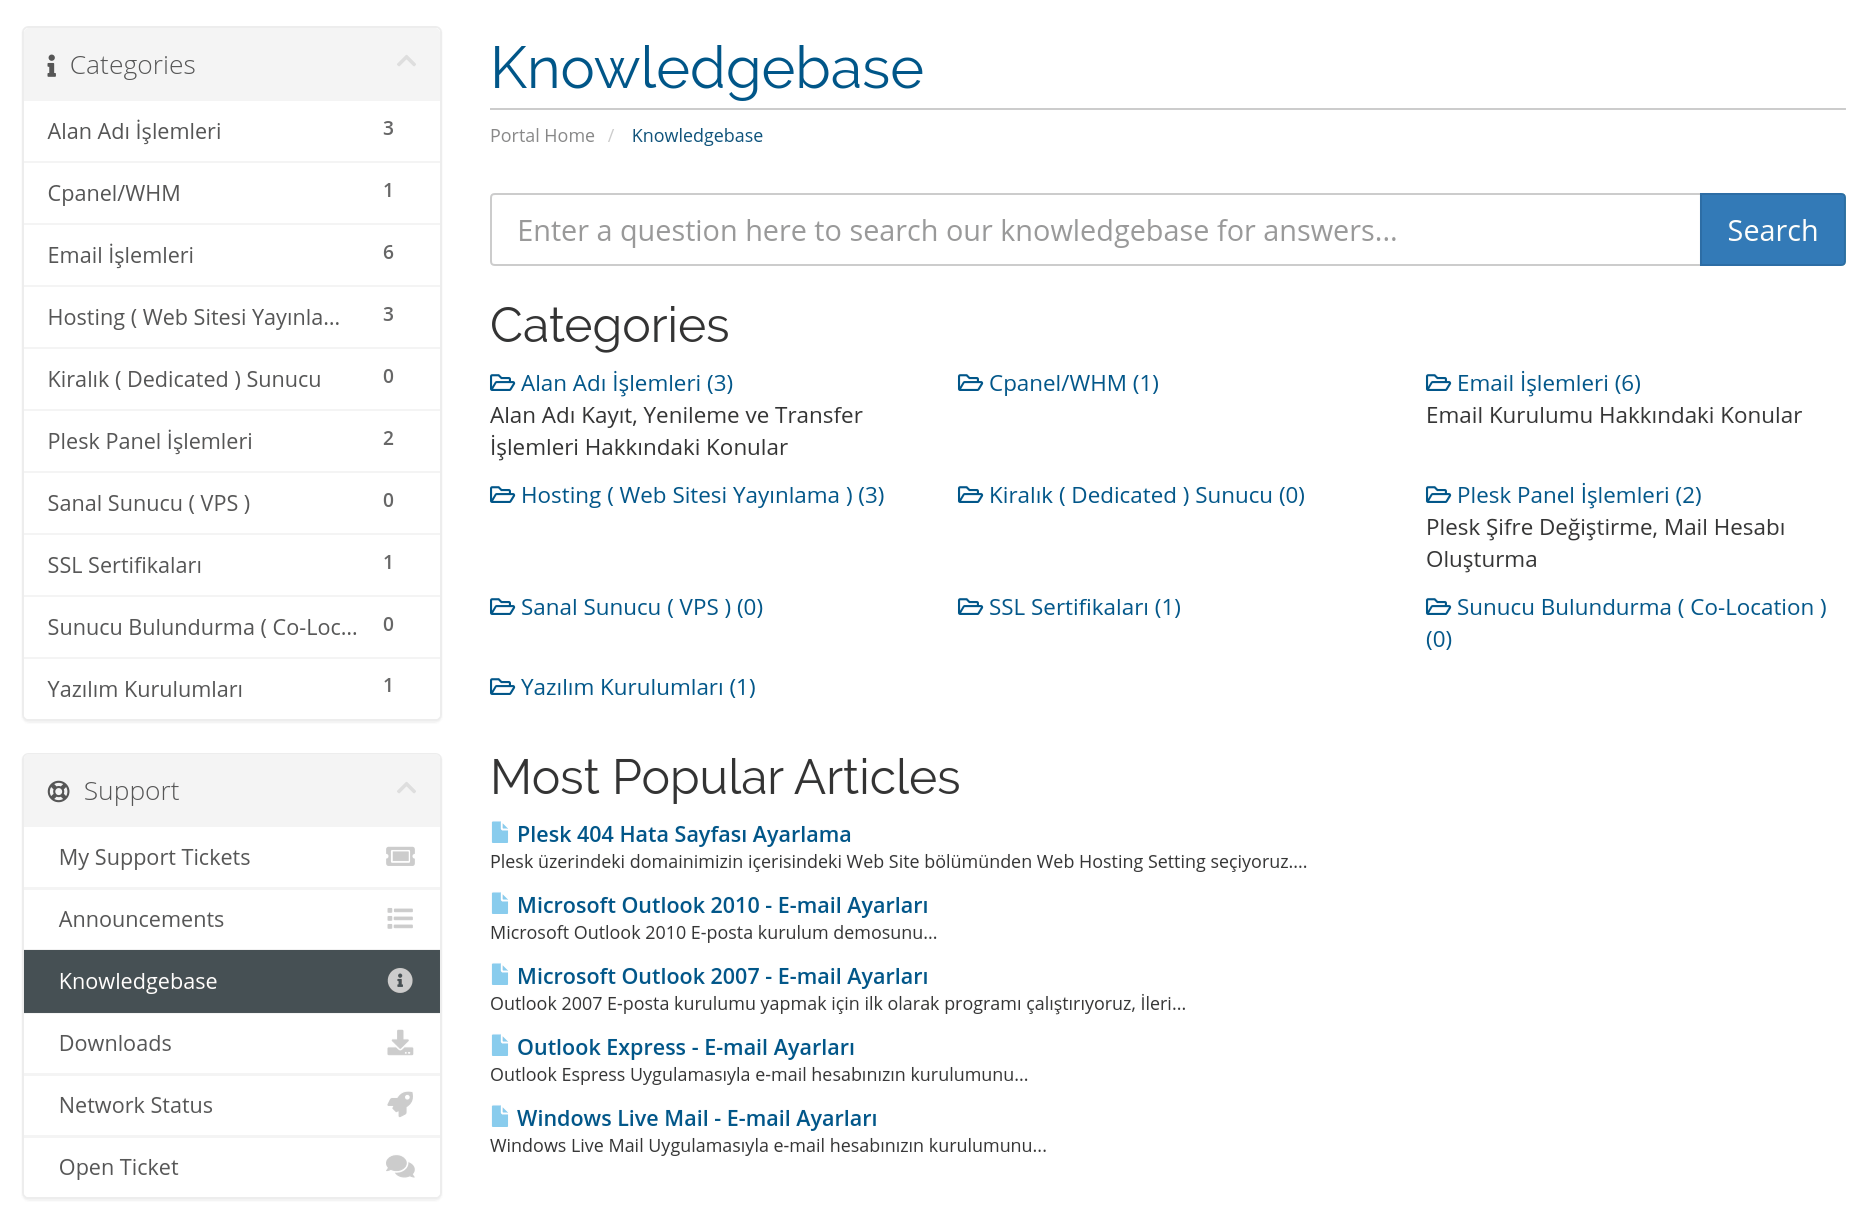The image size is (1870, 1221).
Task: Go to Portal Home breadcrumb
Action: (x=542, y=135)
